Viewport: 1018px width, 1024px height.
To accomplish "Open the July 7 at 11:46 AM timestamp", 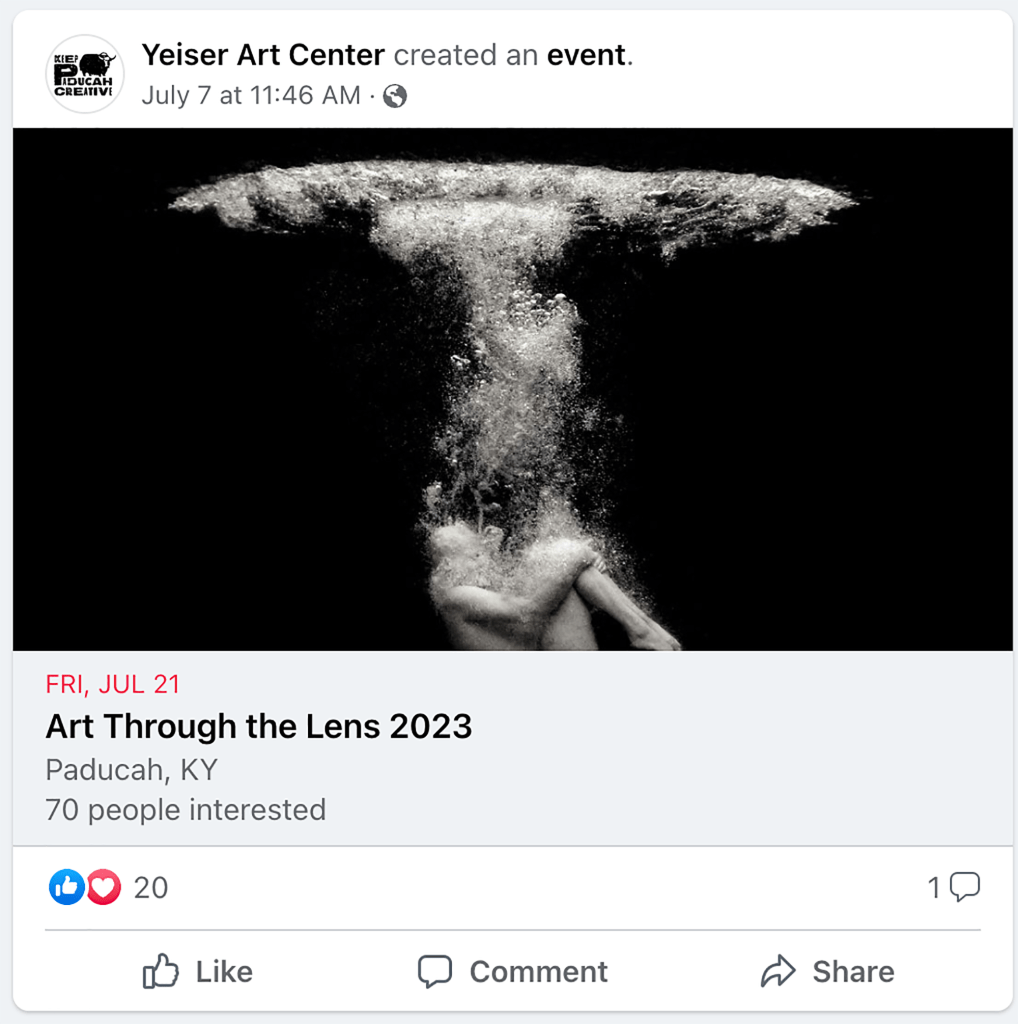I will tap(251, 96).
